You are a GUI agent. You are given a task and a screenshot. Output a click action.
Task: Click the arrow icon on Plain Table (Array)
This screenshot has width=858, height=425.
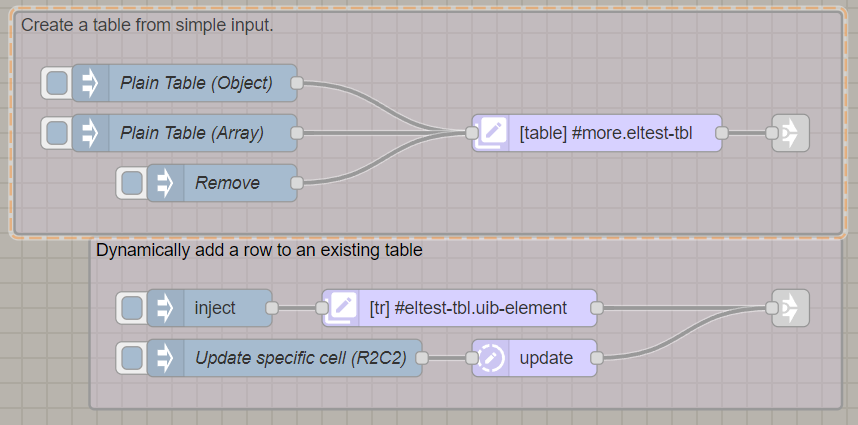point(90,133)
